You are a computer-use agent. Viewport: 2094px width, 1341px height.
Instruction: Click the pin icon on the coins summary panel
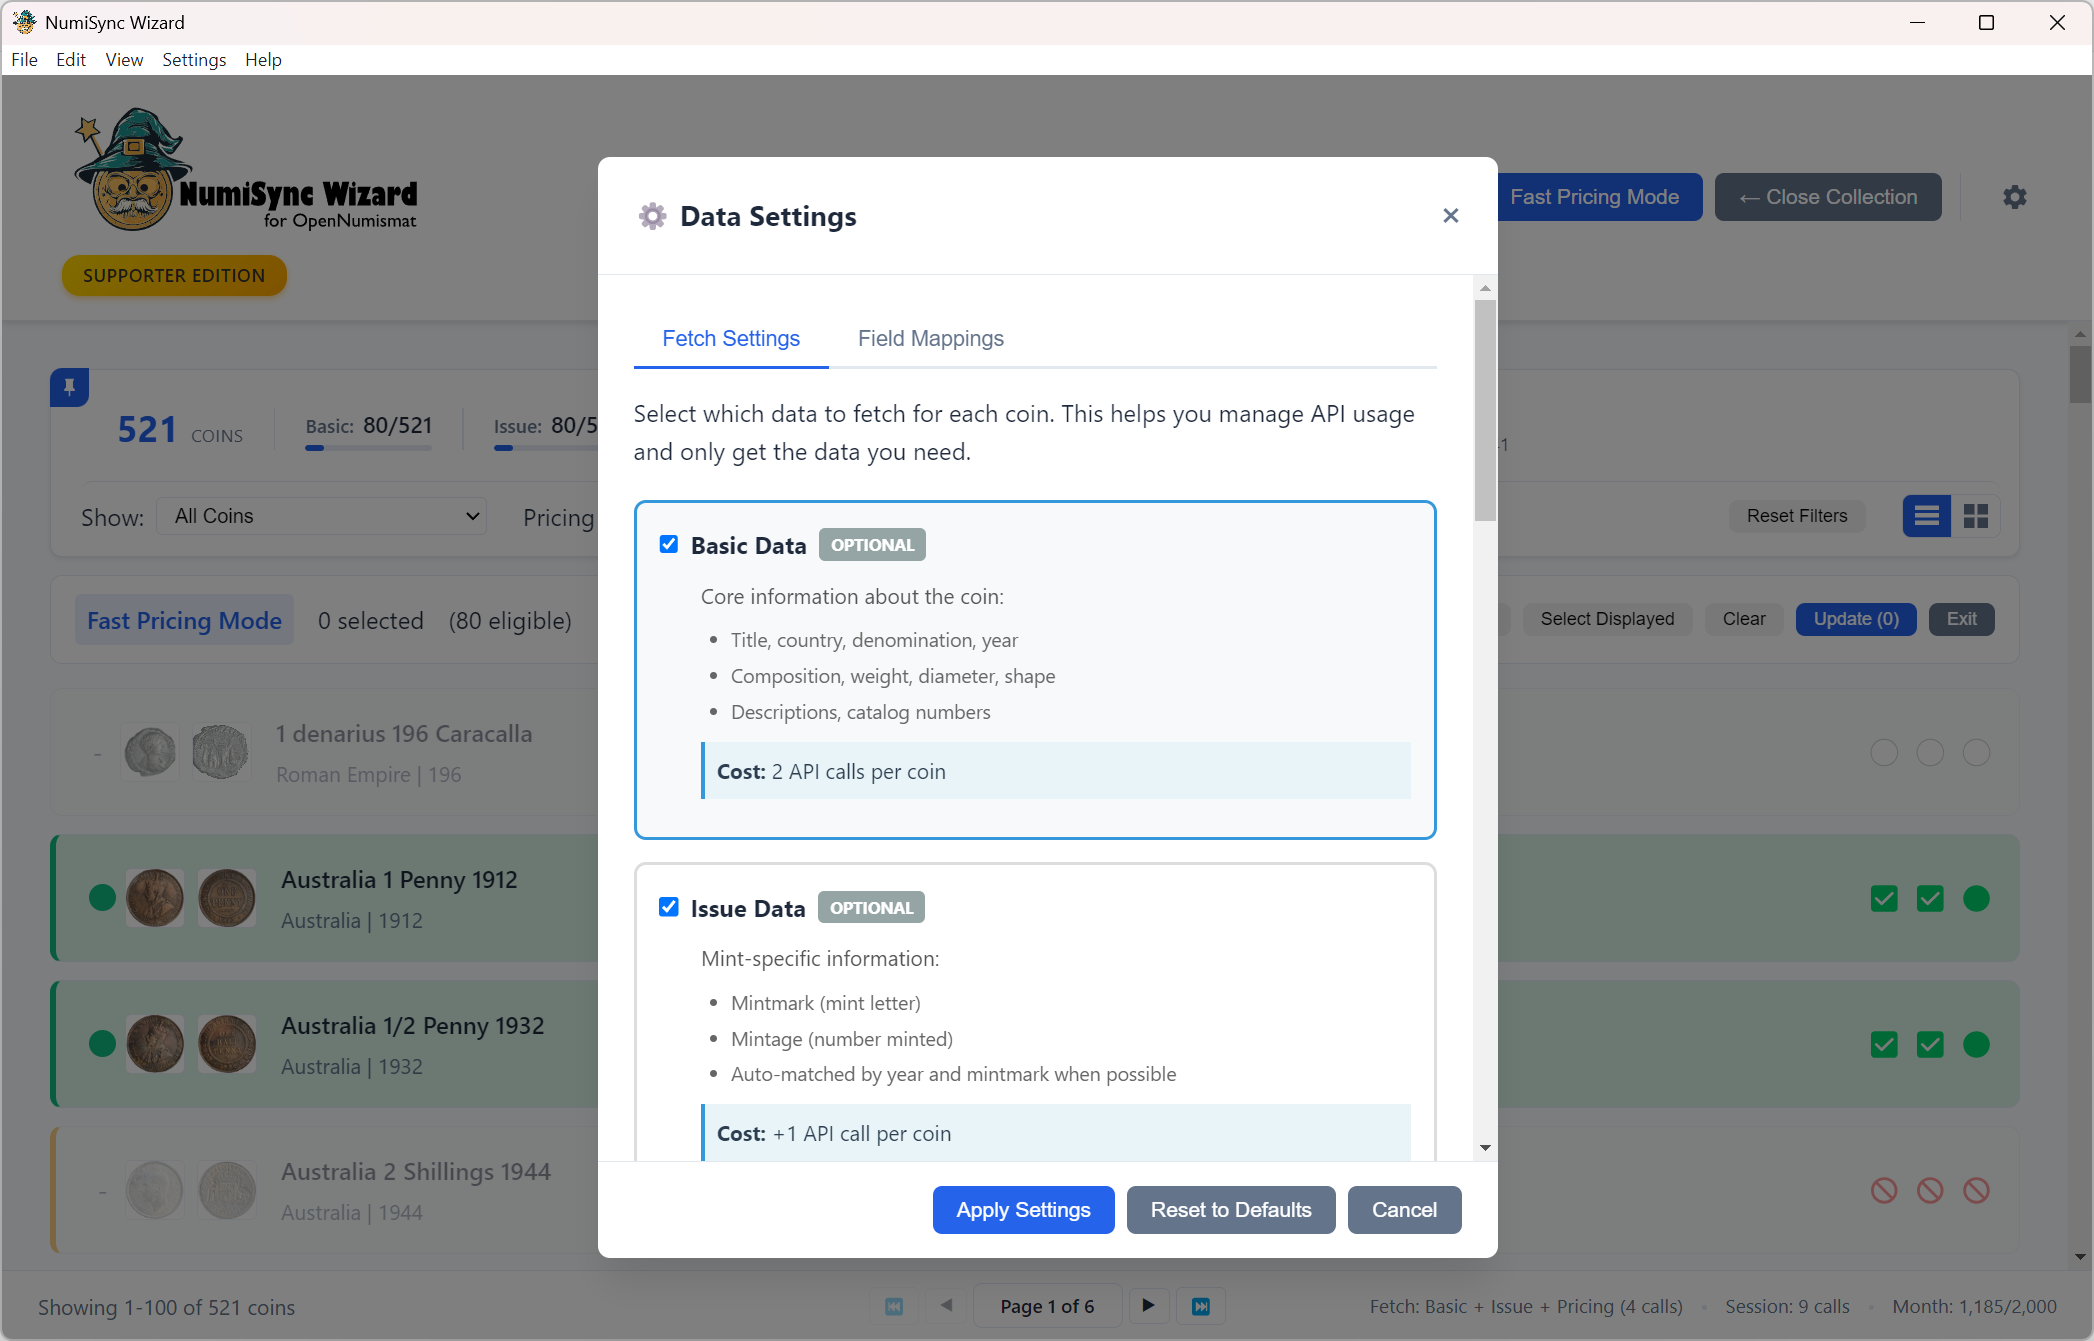(69, 387)
